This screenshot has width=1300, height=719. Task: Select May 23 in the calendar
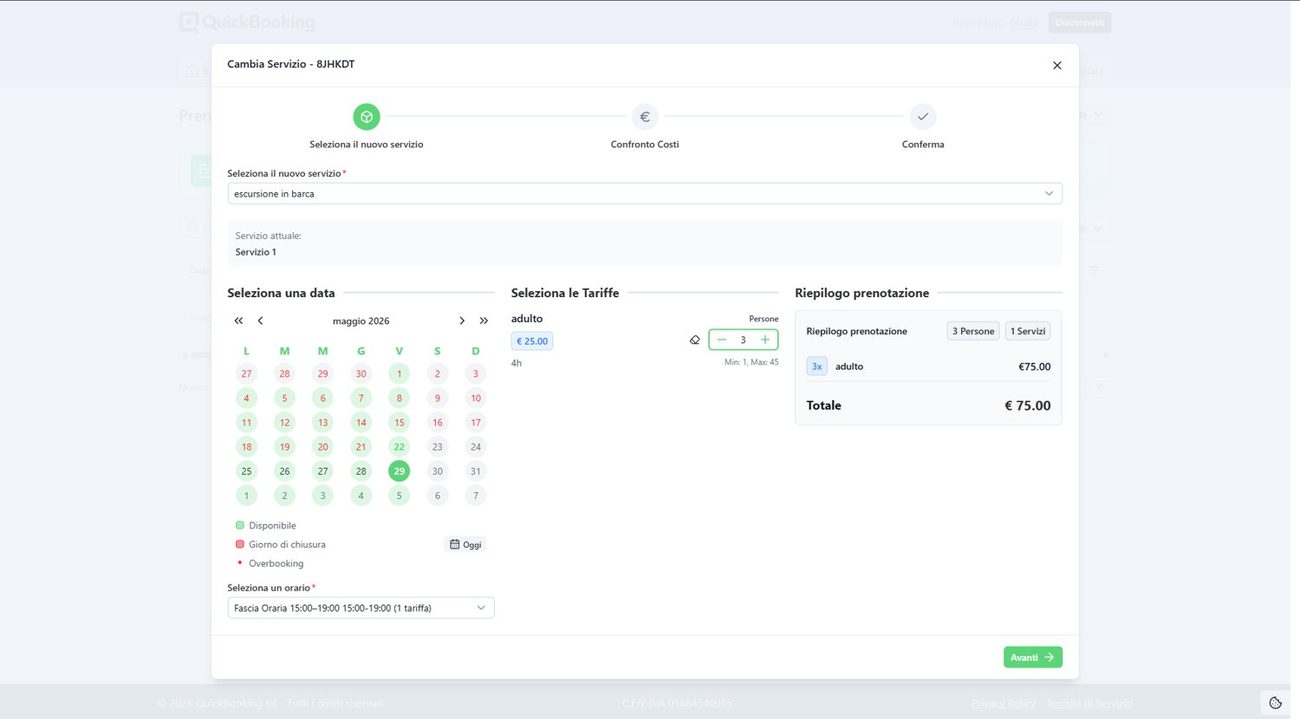pos(437,447)
